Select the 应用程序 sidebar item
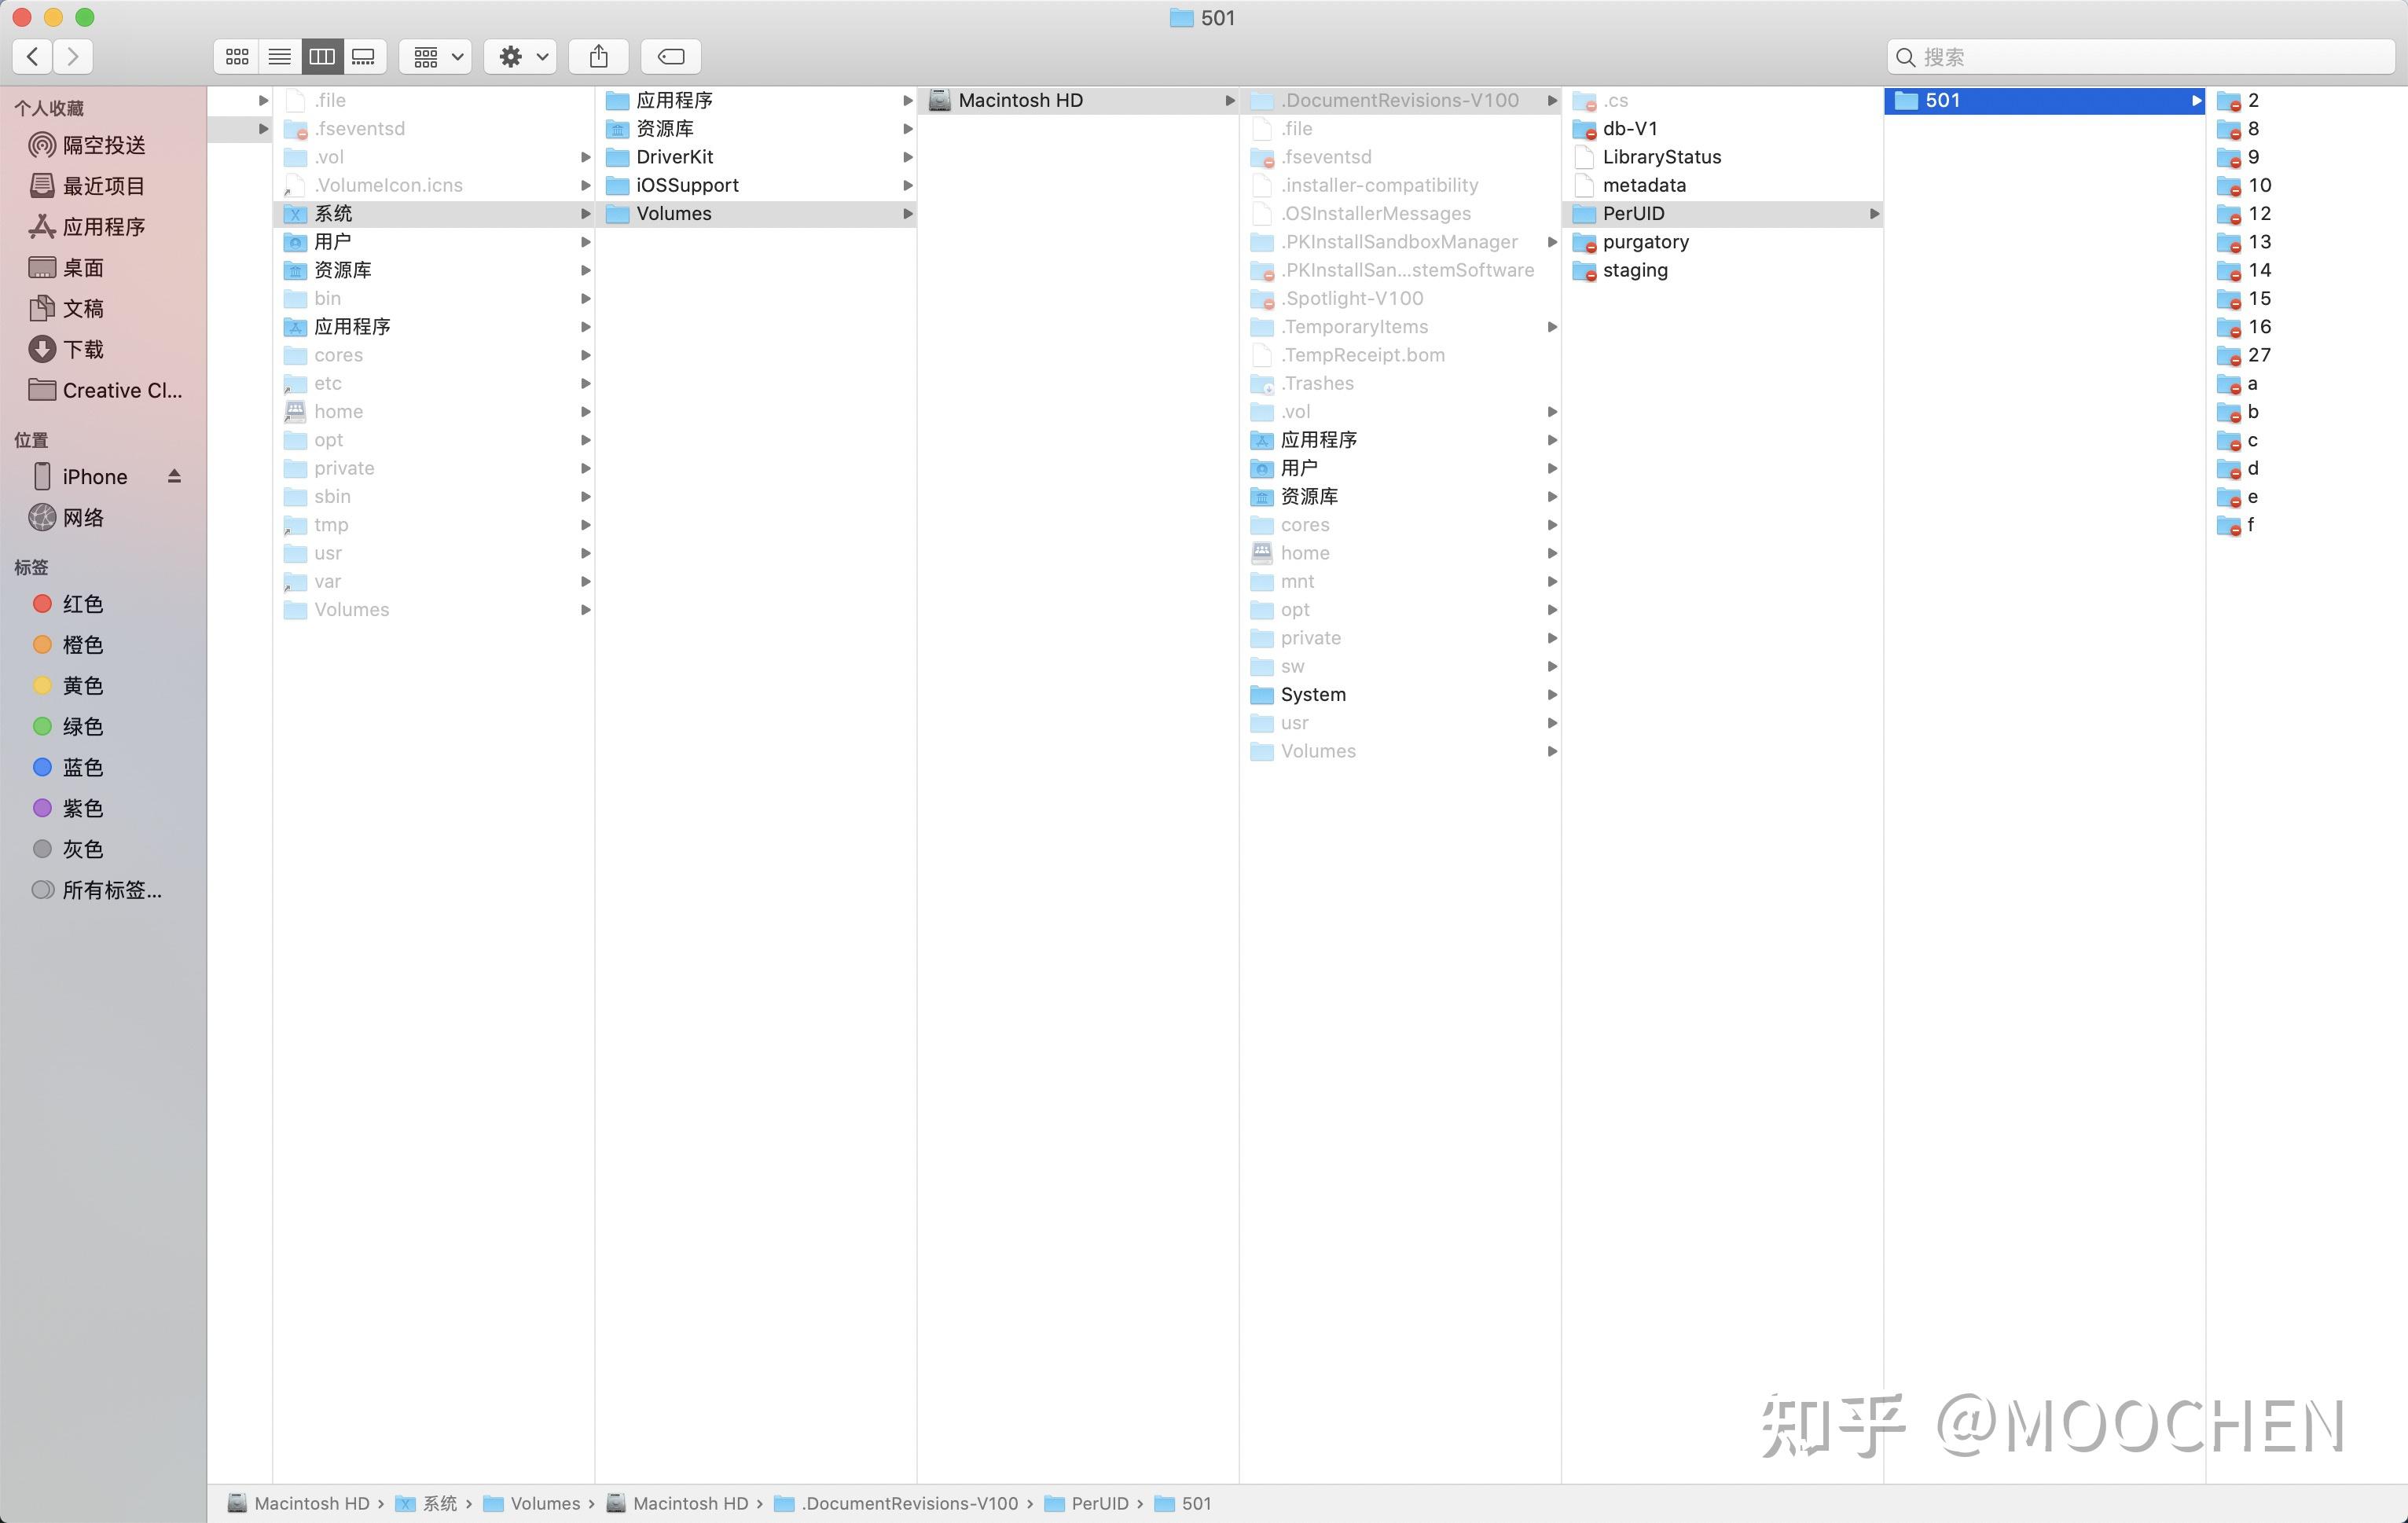This screenshot has width=2408, height=1523. [103, 227]
